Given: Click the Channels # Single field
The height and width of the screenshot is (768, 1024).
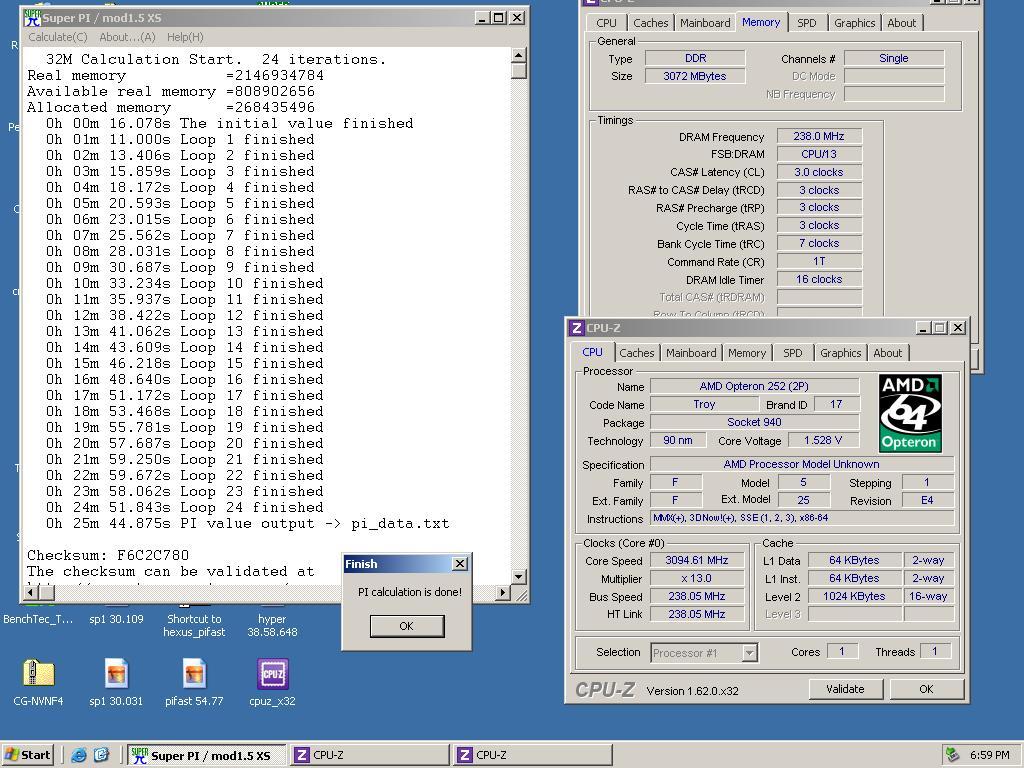Looking at the screenshot, I should [894, 58].
